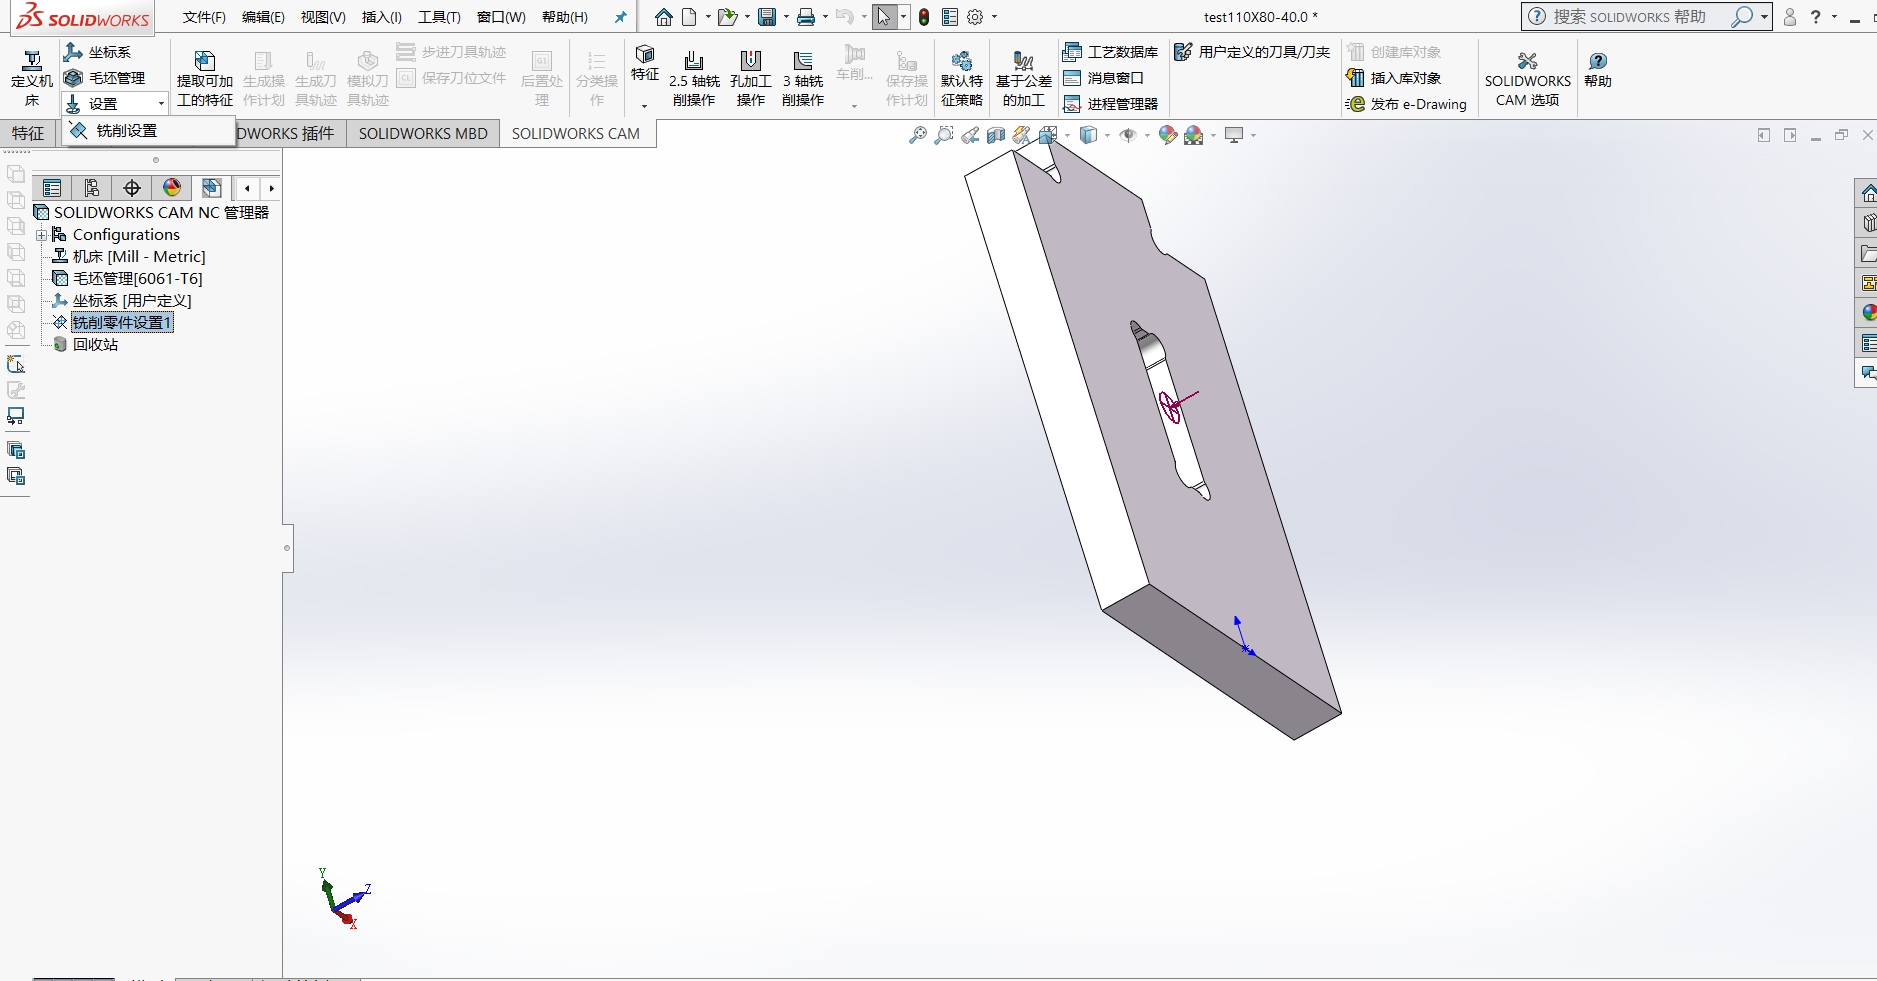1877x981 pixels.
Task: Click the 定义机床 (Define Machine) icon
Action: tap(32, 62)
